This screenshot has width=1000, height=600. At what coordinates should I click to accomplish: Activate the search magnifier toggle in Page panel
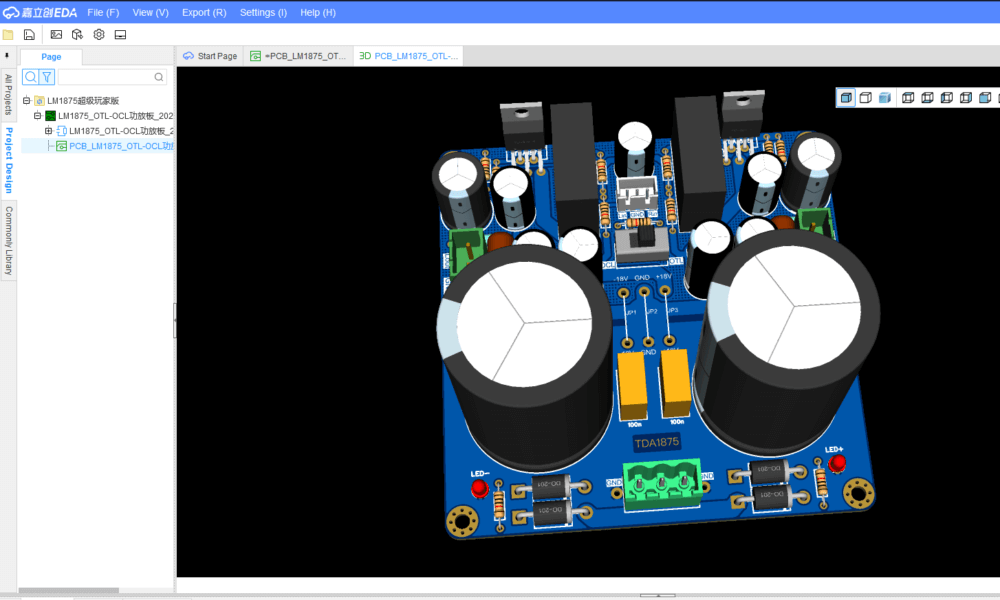pyautogui.click(x=29, y=76)
